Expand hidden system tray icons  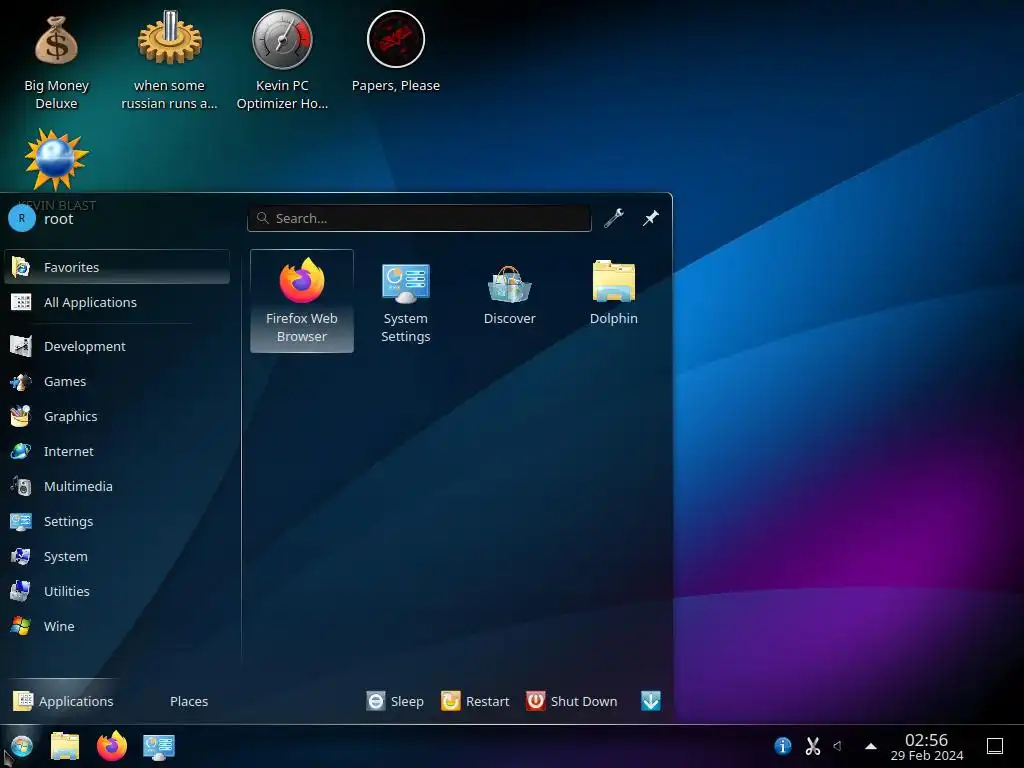pyautogui.click(x=871, y=746)
